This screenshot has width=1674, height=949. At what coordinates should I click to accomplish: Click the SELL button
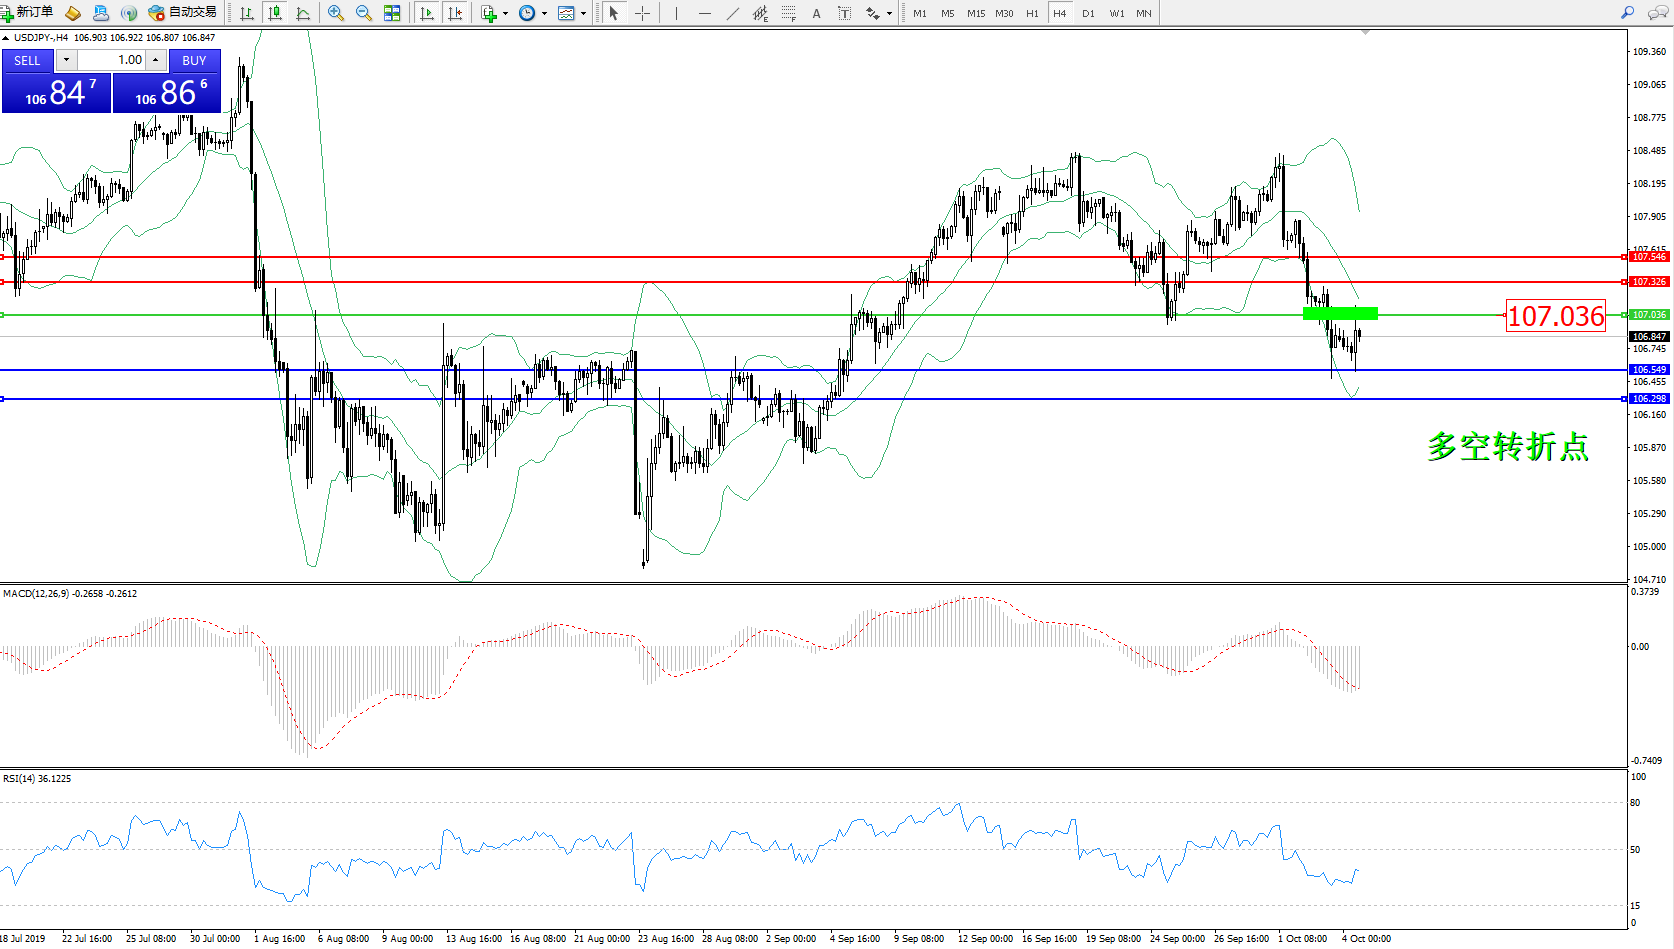pyautogui.click(x=27, y=60)
